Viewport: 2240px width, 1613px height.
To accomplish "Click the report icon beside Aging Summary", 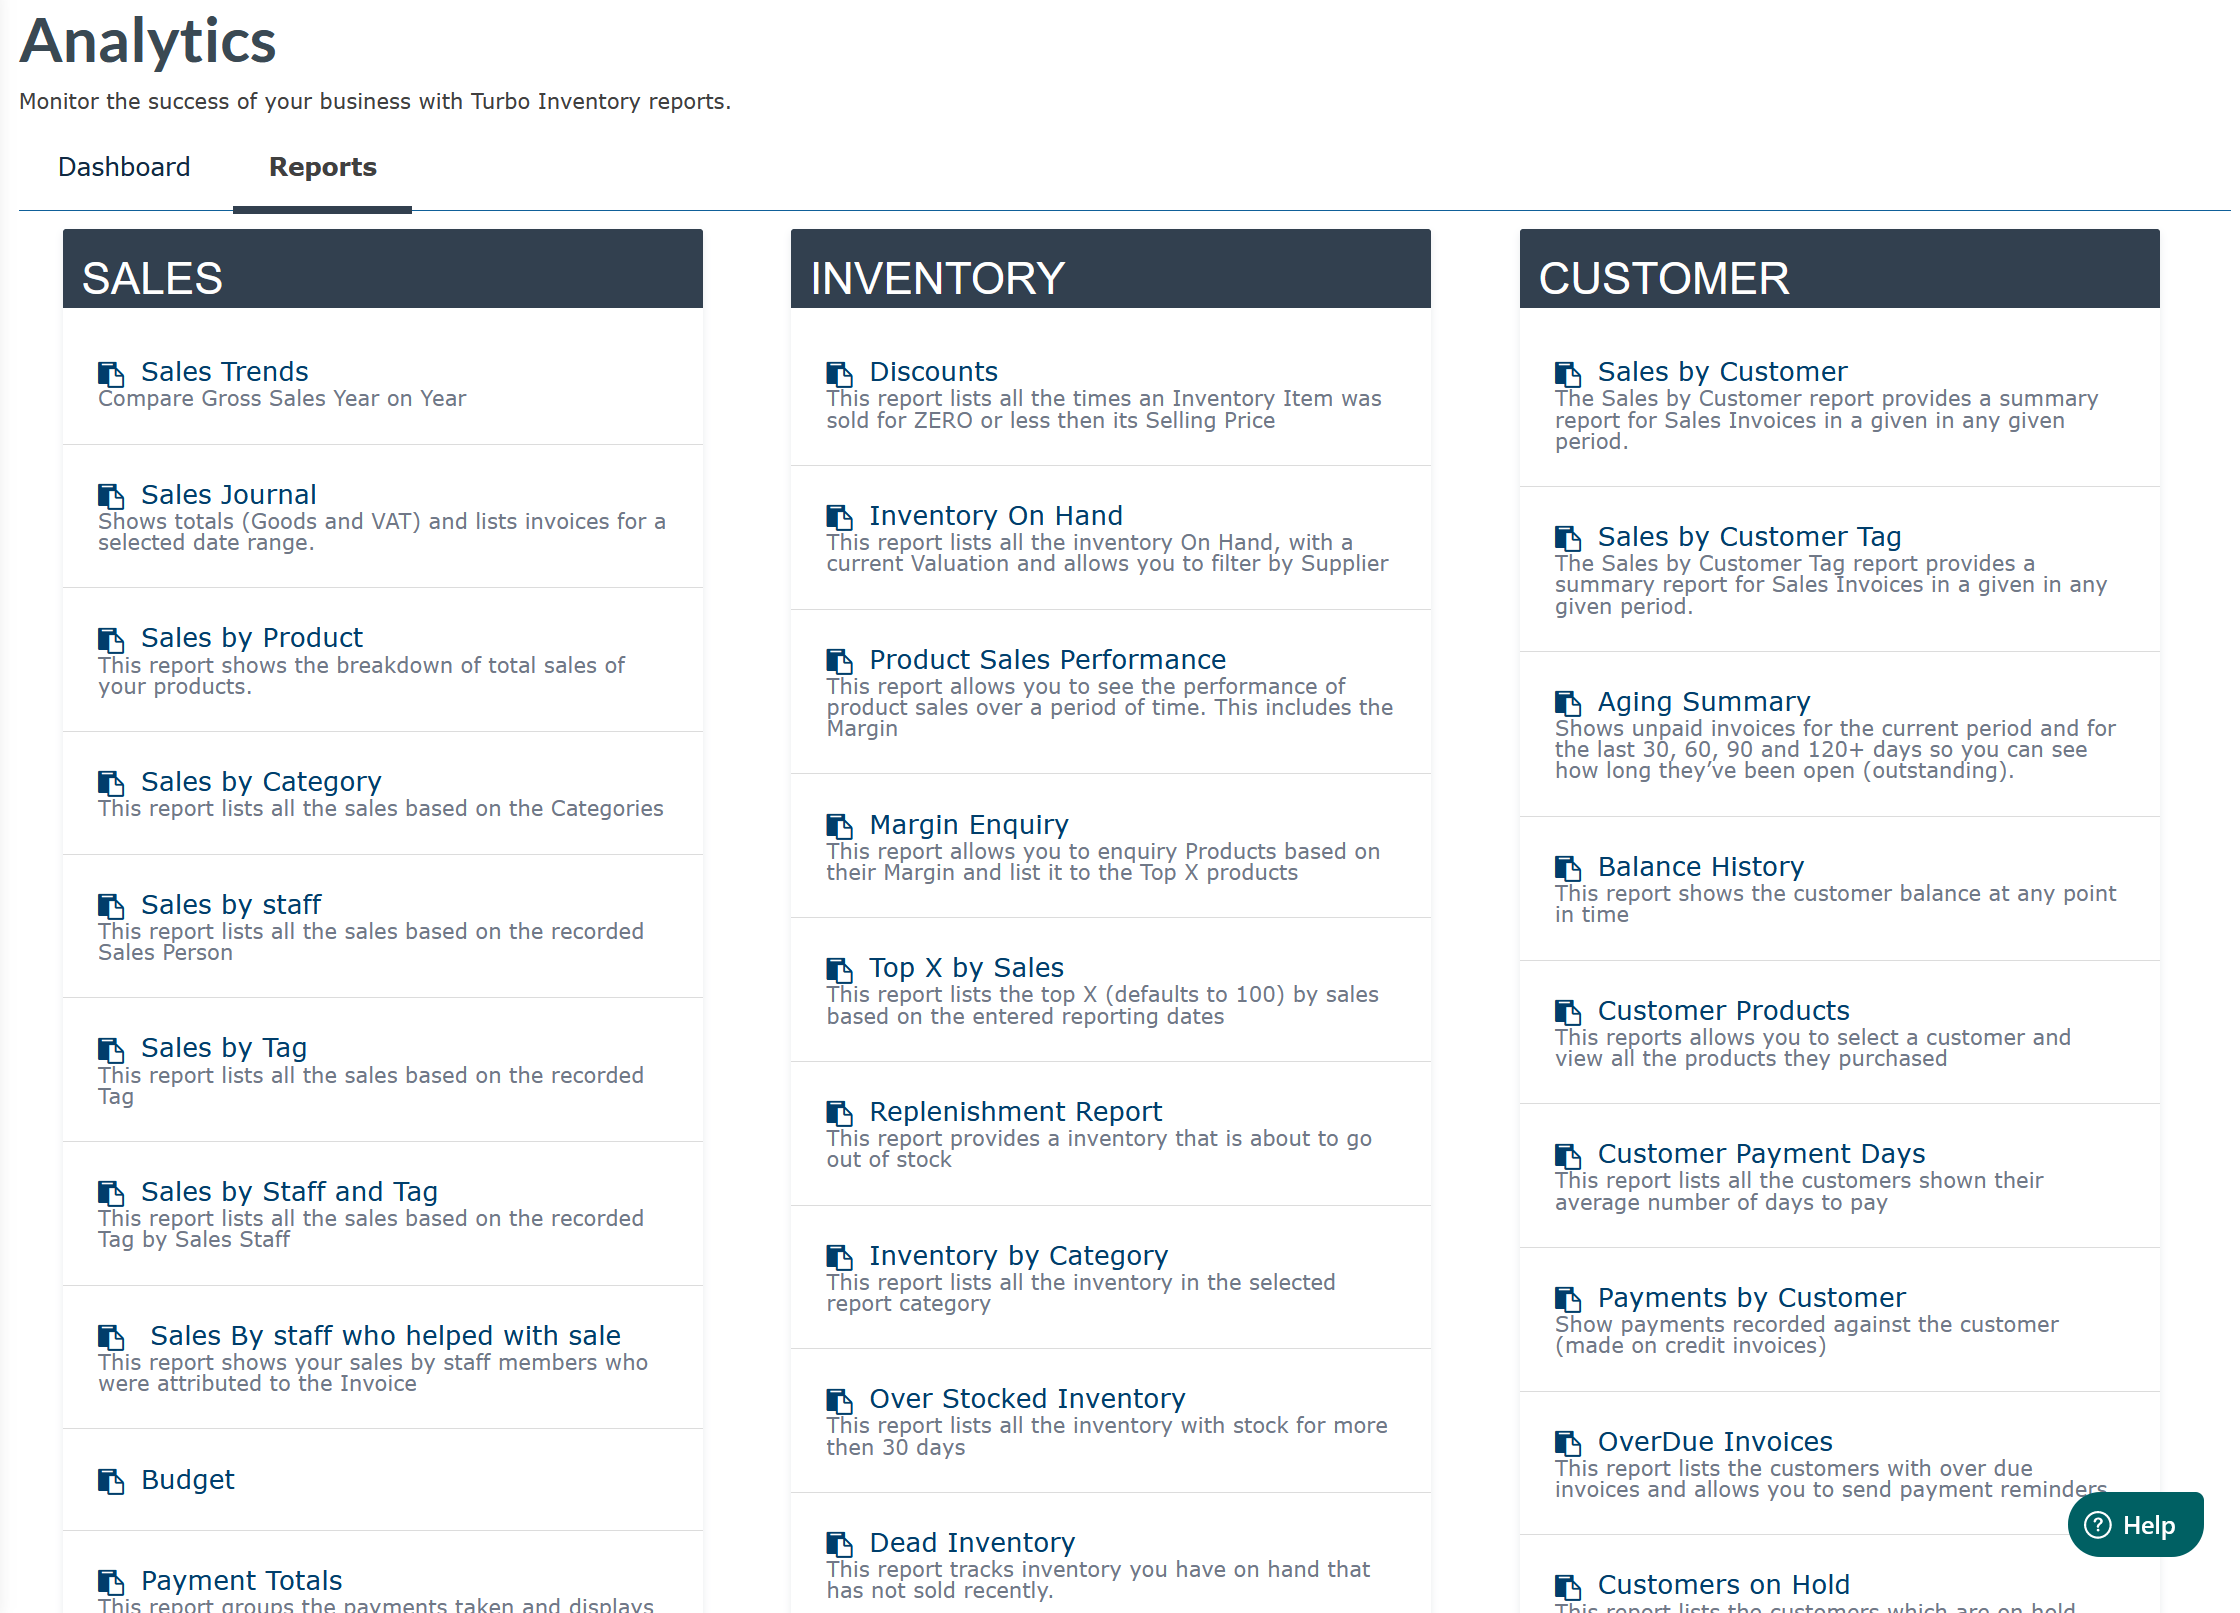I will pyautogui.click(x=1567, y=703).
